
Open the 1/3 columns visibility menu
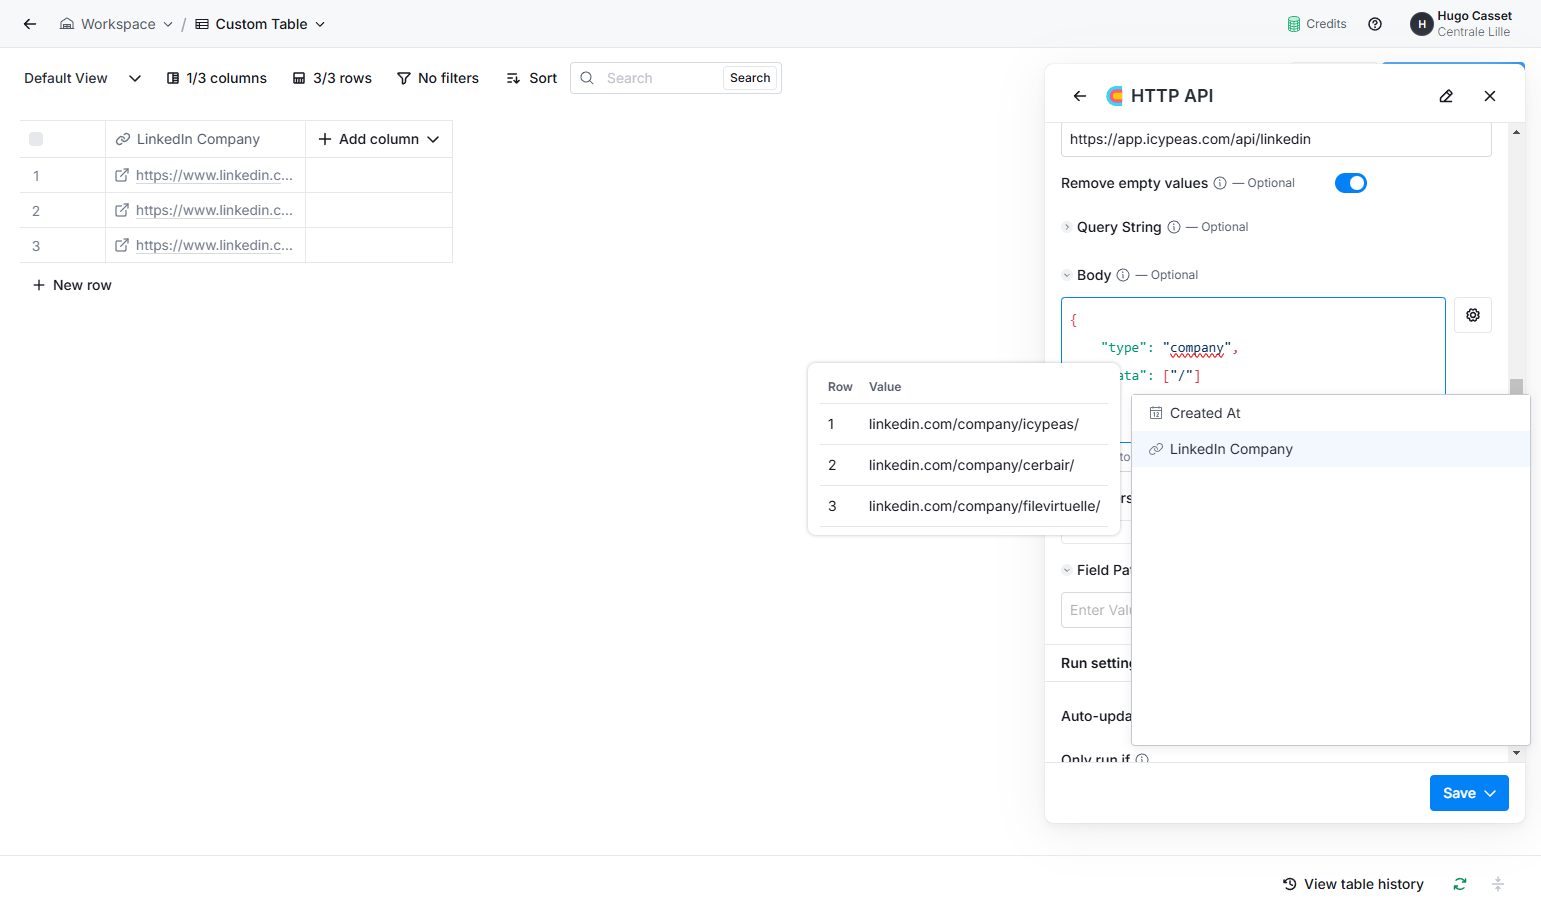pyautogui.click(x=217, y=78)
